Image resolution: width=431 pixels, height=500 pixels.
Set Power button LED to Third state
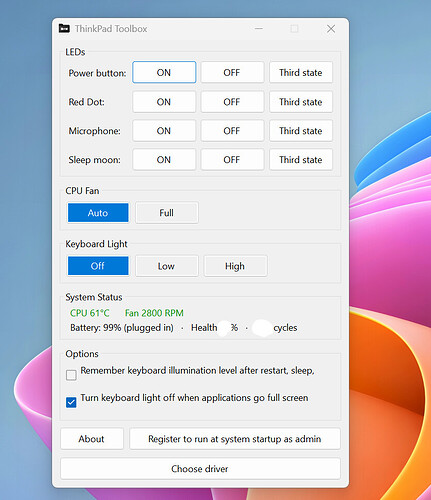click(301, 72)
